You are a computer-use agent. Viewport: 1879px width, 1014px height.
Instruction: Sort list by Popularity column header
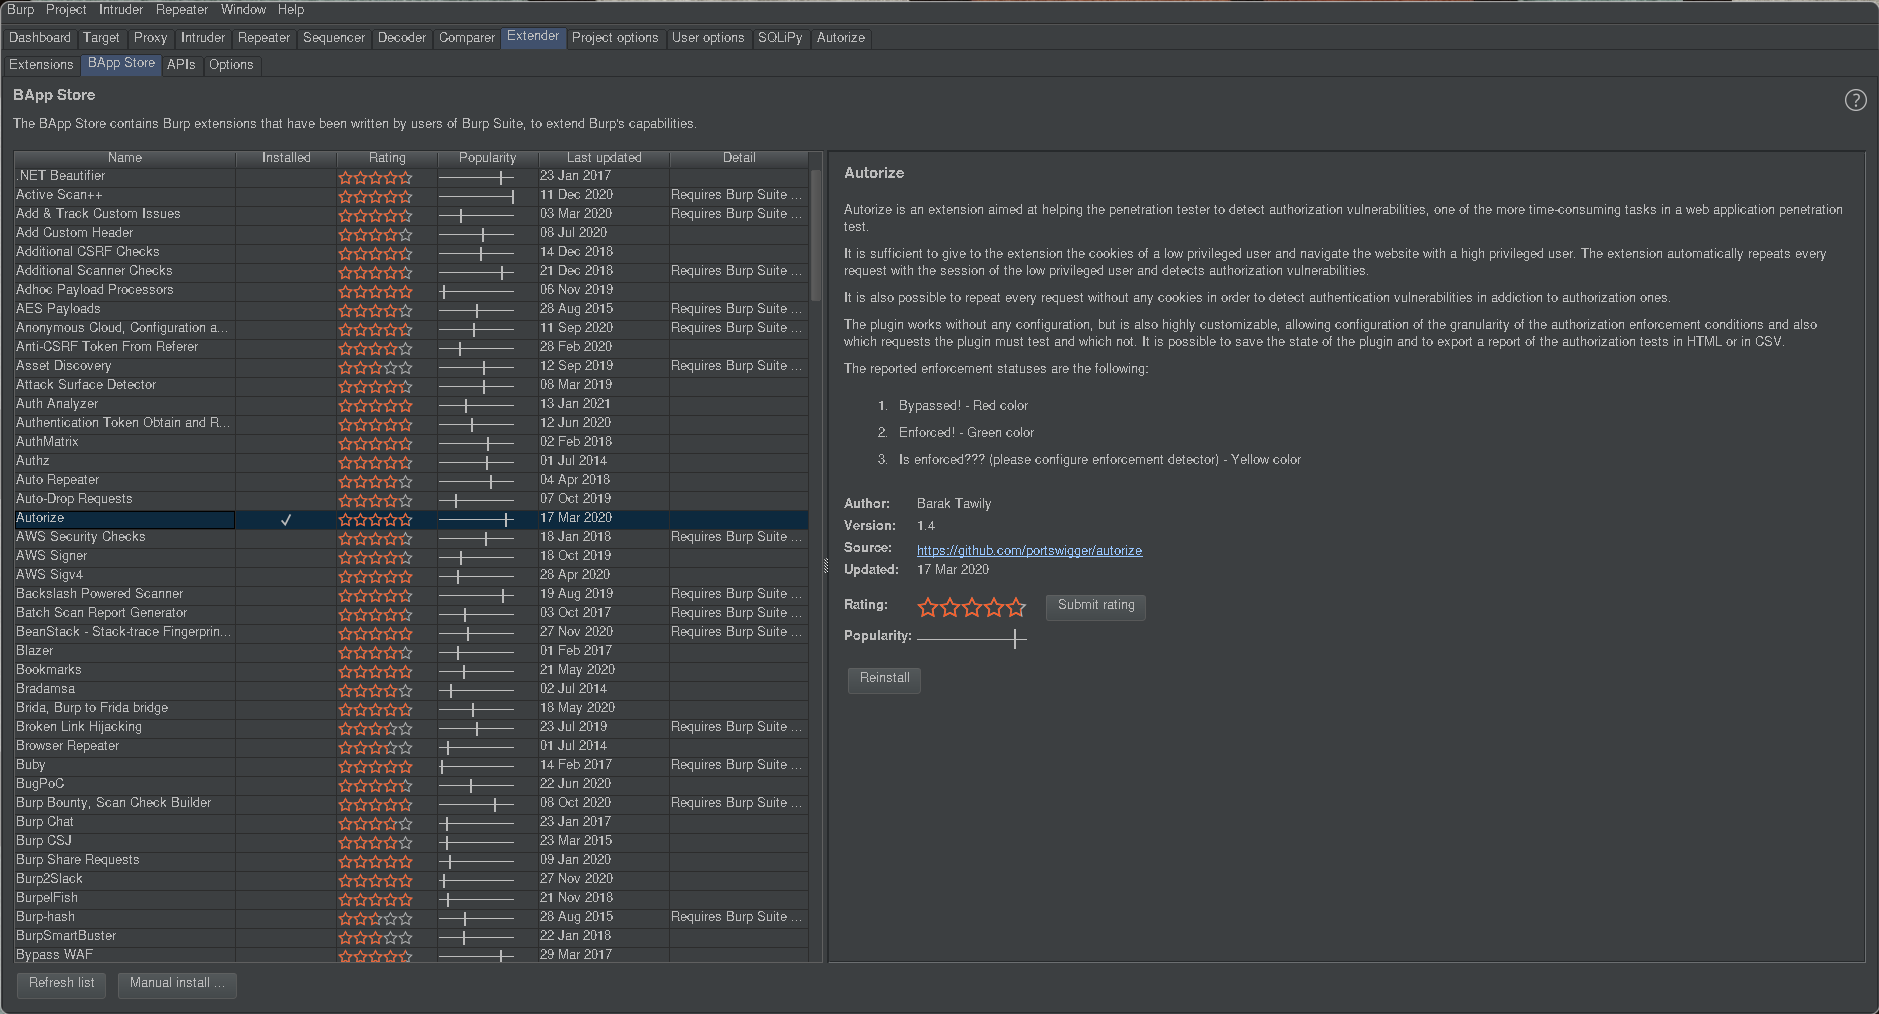point(487,158)
